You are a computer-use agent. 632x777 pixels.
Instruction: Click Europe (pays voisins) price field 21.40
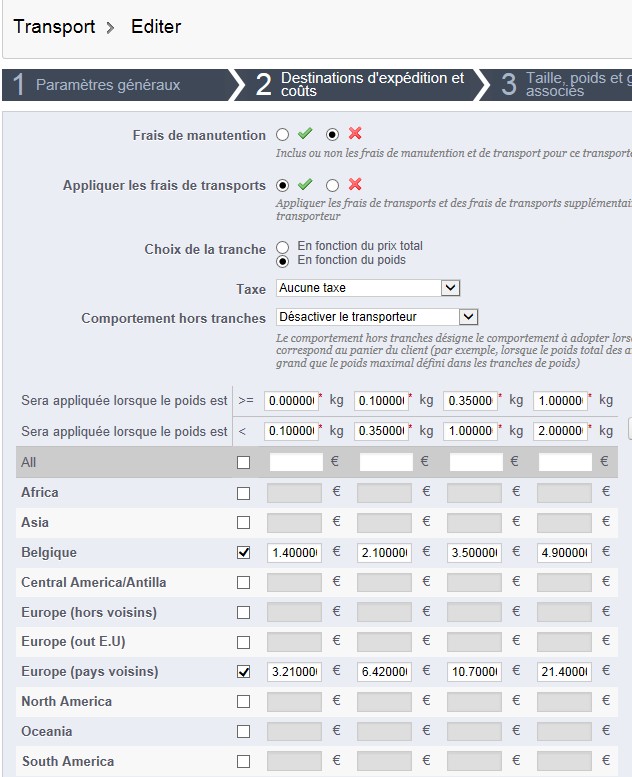pos(564,672)
